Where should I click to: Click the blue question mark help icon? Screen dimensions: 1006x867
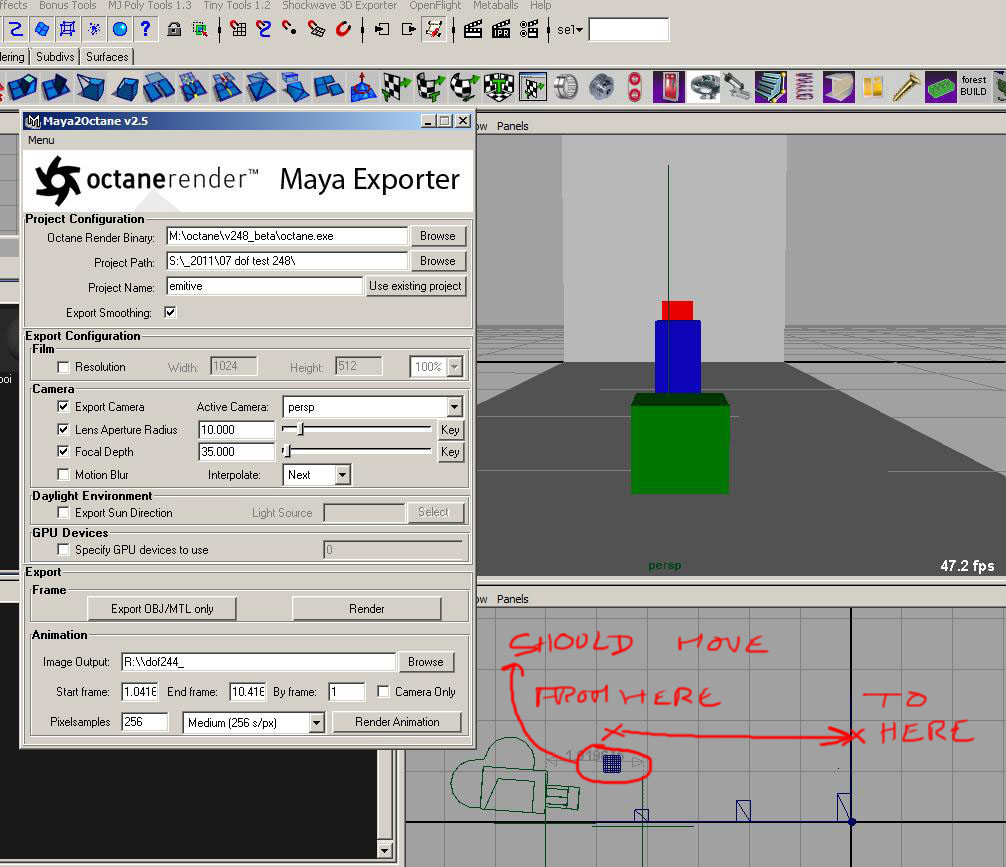point(146,29)
